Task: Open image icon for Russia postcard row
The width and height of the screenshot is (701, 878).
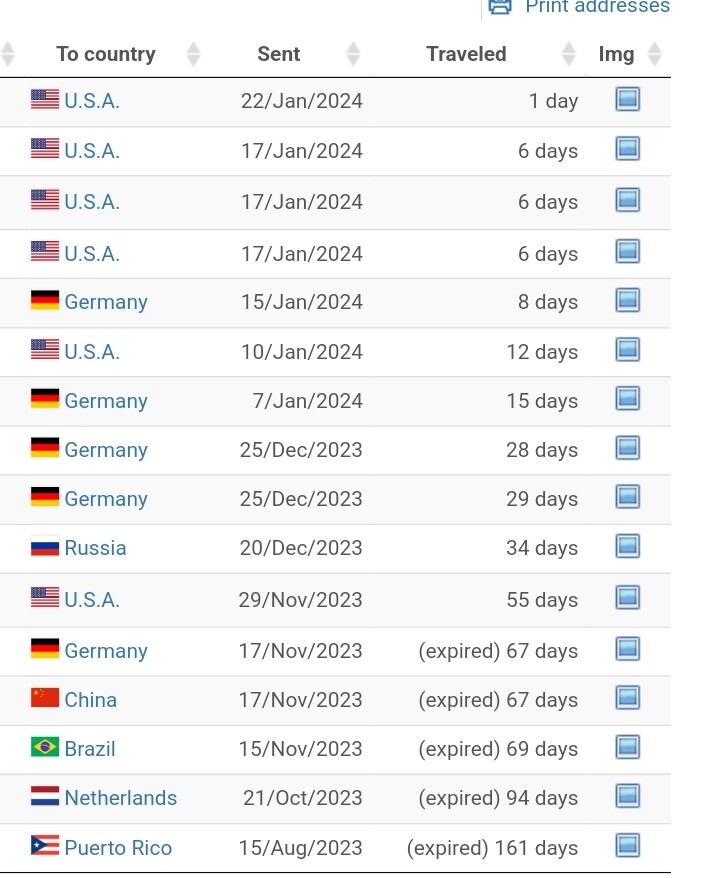Action: pos(627,546)
